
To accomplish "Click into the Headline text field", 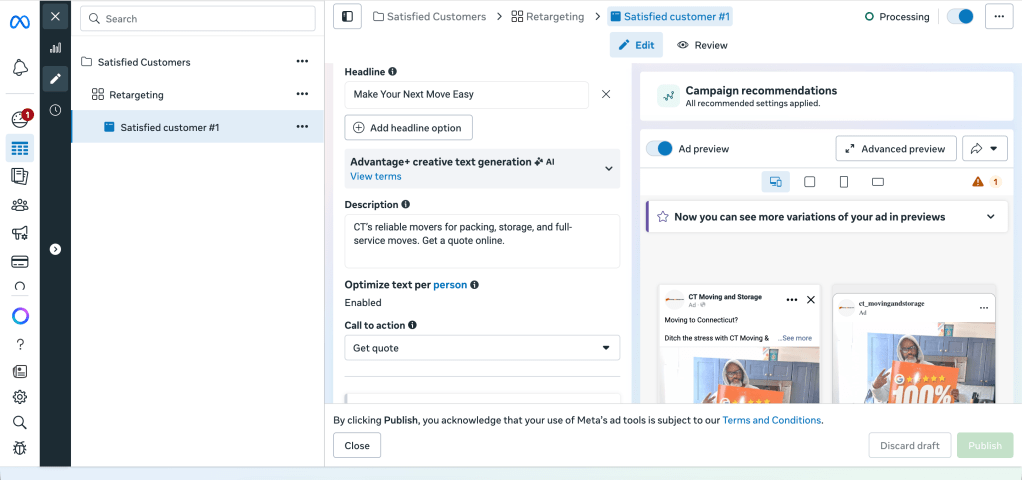I will [466, 95].
